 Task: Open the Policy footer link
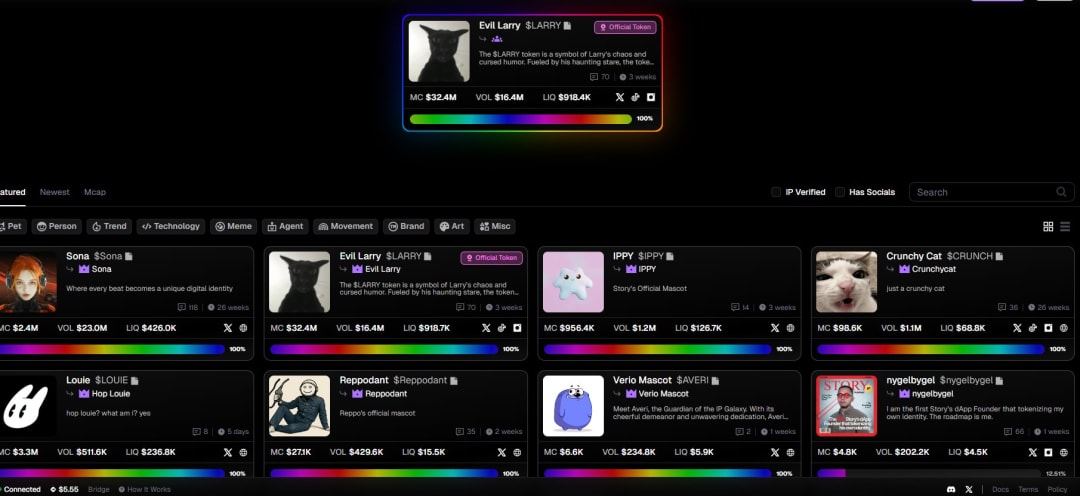[x=1057, y=489]
